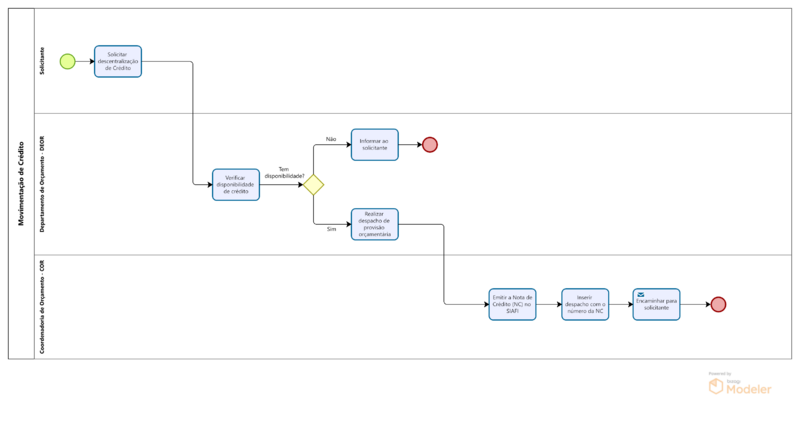Select the 'Solicitante' lane label
The height and width of the screenshot is (435, 800).
(42, 61)
